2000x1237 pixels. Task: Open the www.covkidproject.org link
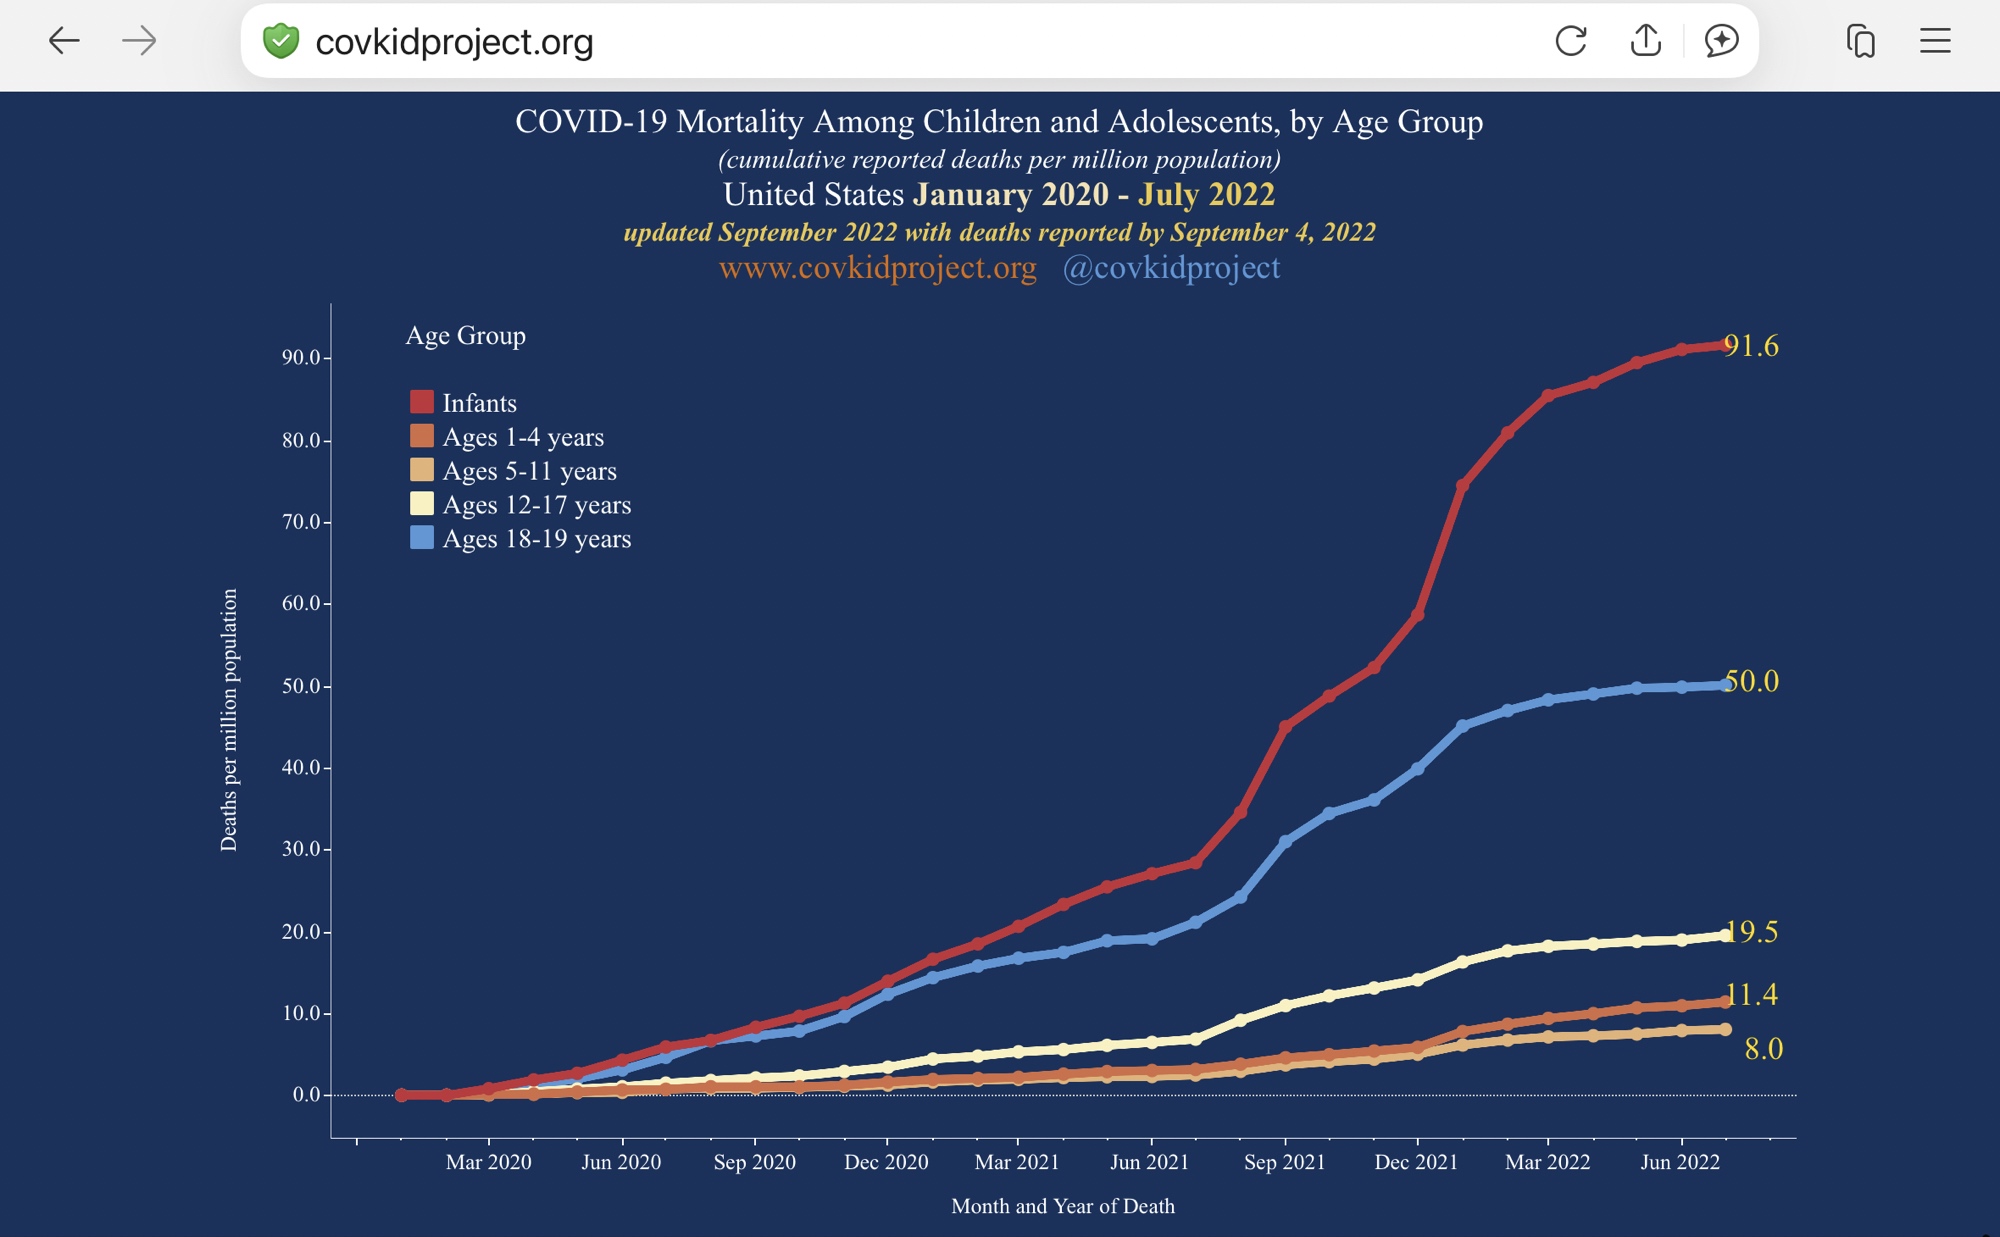877,268
